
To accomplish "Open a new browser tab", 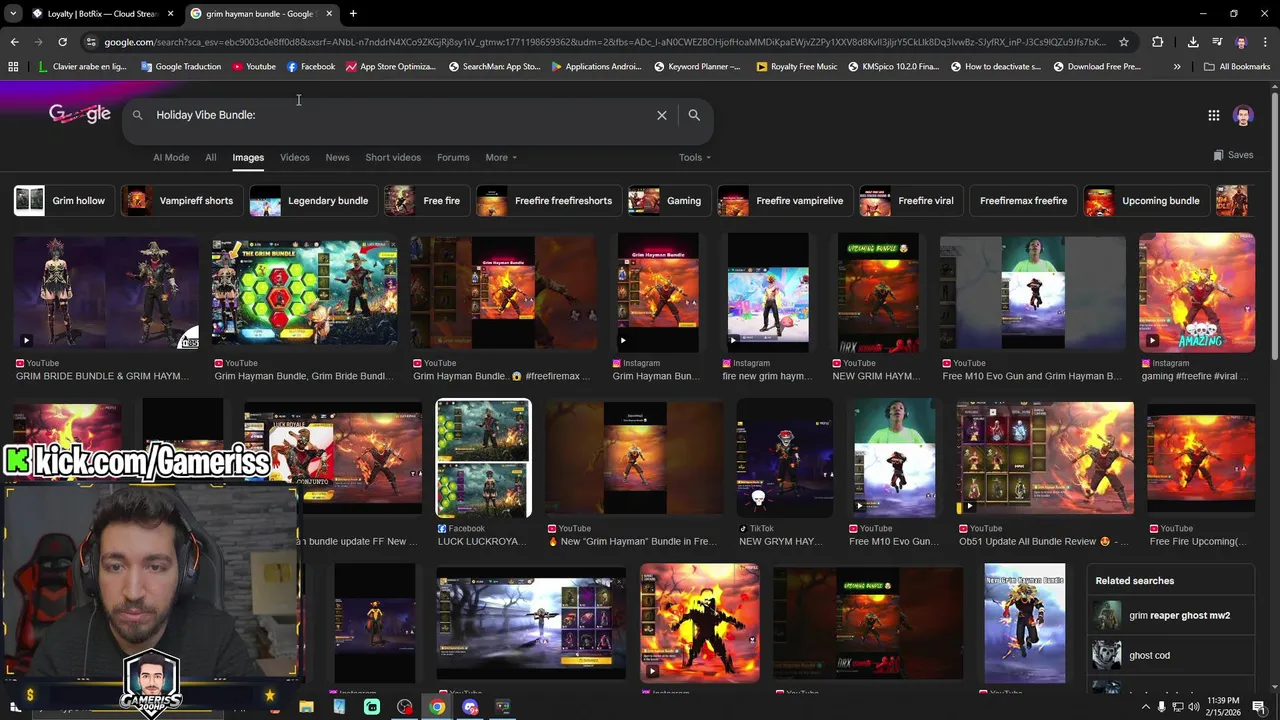I will (x=353, y=14).
